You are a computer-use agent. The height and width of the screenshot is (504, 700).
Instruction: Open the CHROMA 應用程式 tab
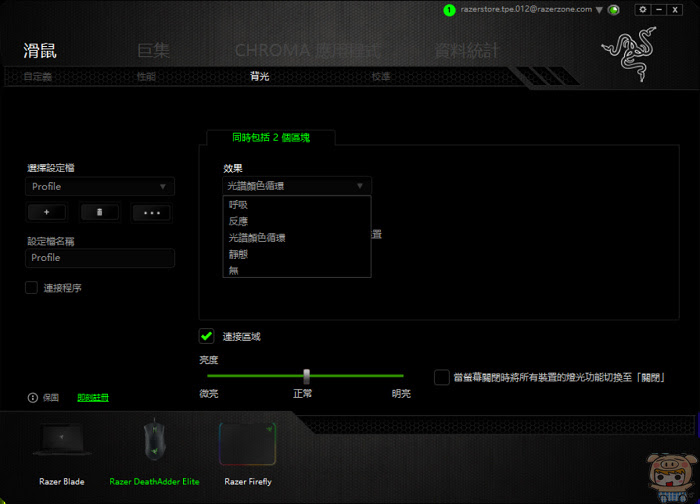click(x=308, y=50)
